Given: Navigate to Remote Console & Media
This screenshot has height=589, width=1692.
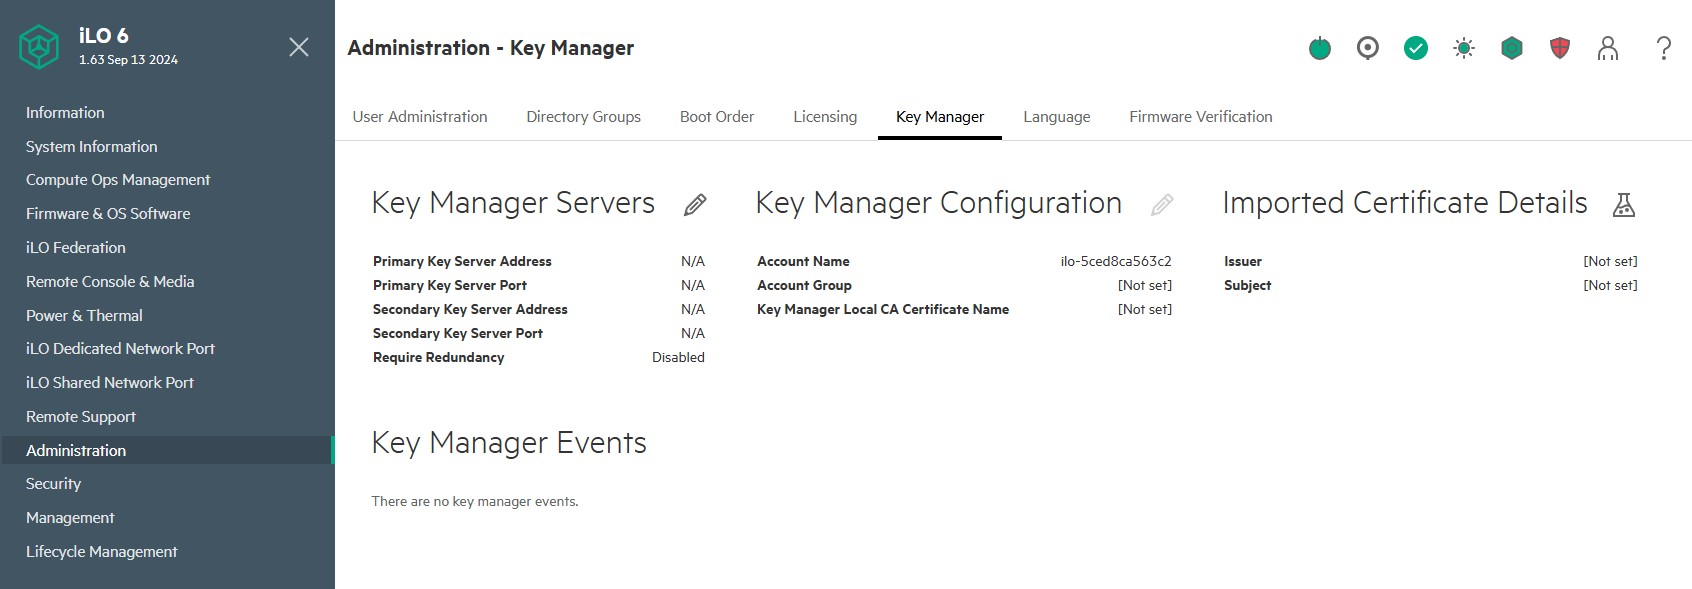Looking at the screenshot, I should (x=110, y=282).
